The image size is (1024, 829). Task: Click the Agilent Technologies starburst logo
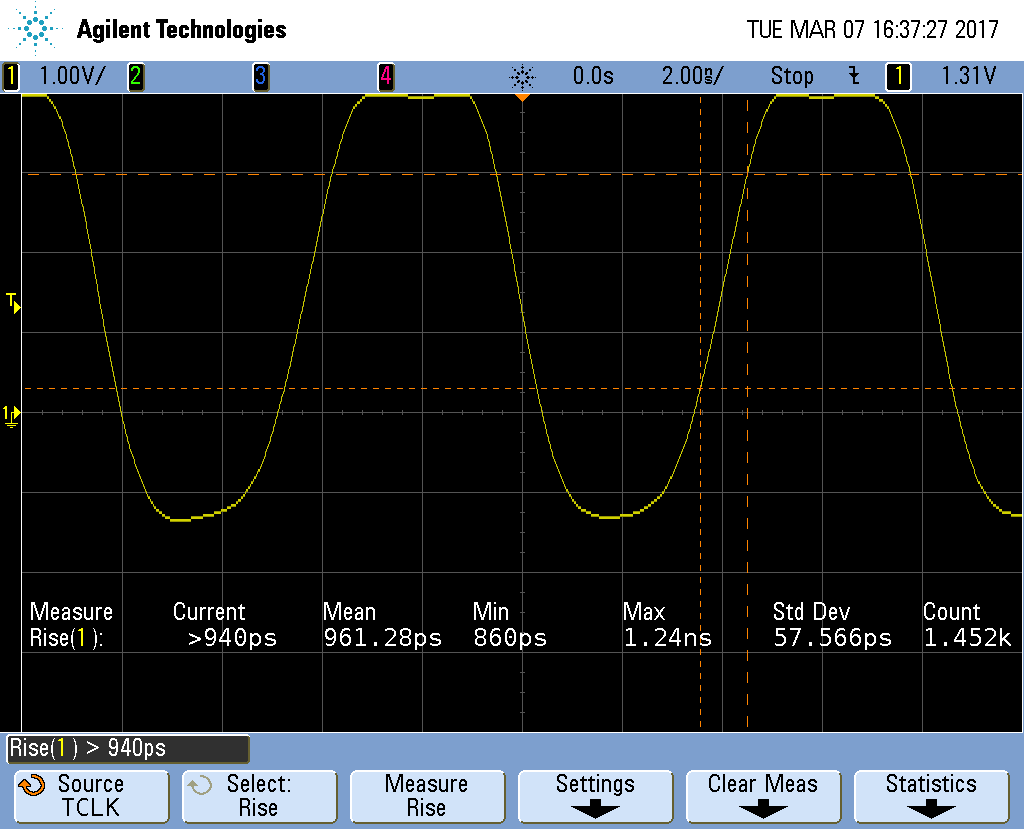click(x=36, y=30)
